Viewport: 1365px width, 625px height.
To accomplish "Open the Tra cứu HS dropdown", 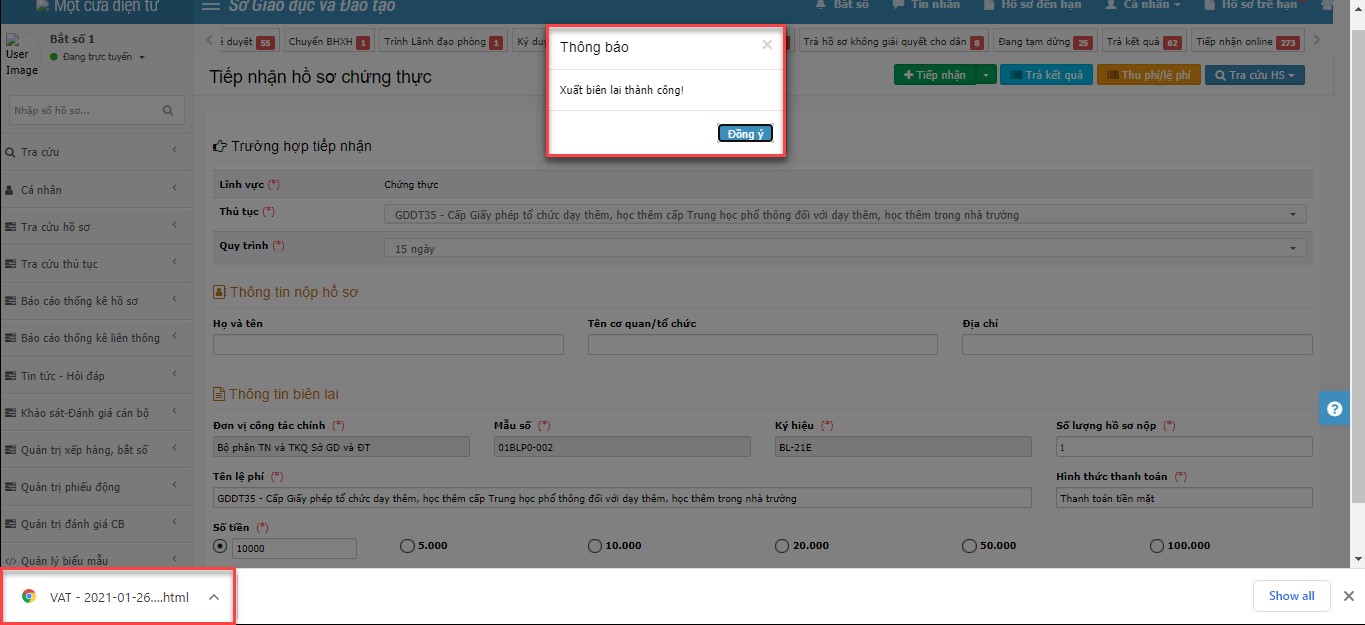I will click(x=1255, y=75).
